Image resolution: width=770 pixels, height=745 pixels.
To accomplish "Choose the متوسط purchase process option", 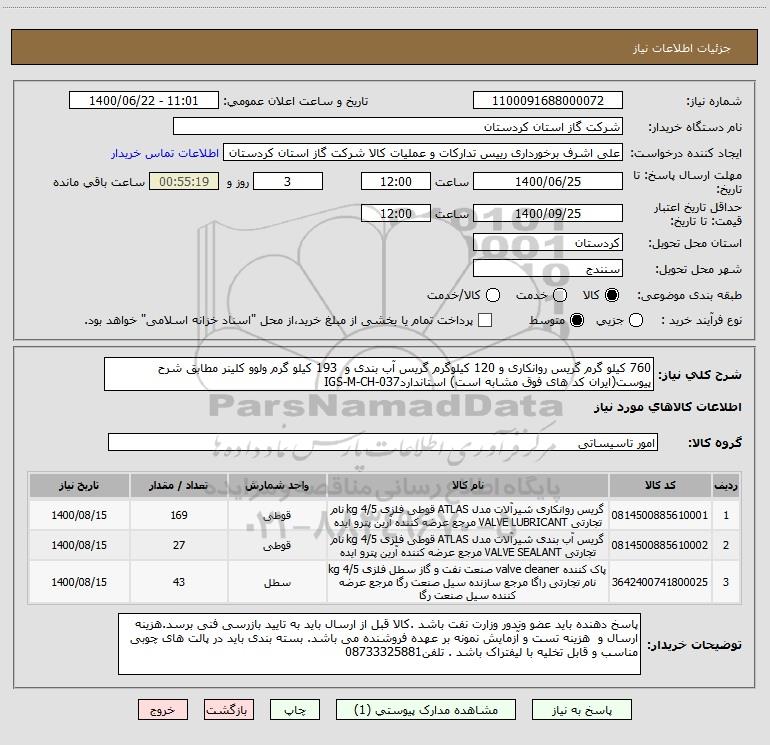I will 577,320.
